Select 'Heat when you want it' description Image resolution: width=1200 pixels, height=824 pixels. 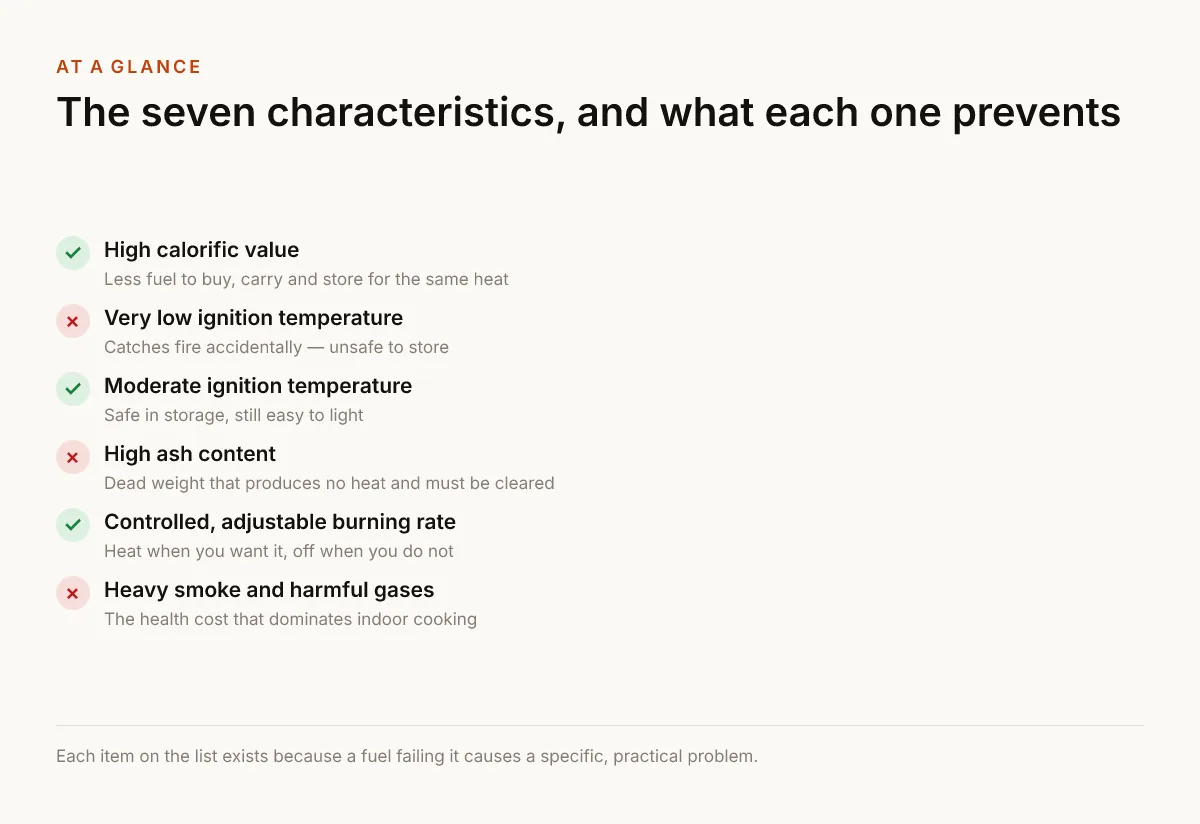tap(279, 551)
